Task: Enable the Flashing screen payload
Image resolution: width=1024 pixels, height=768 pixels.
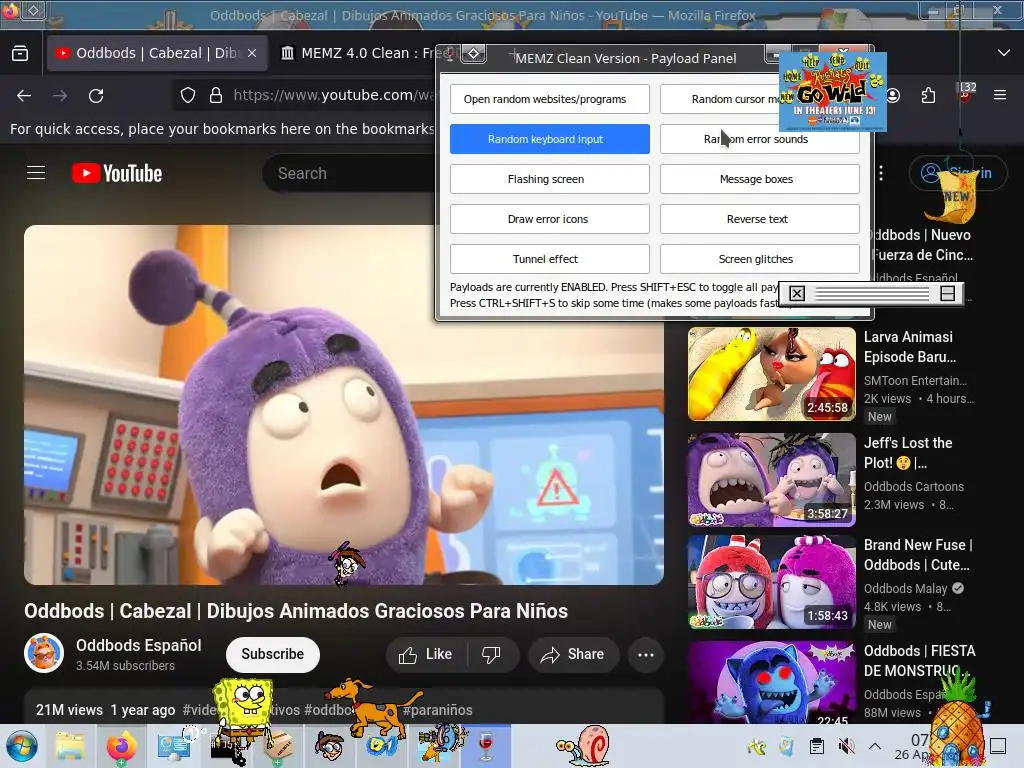Action: pyautogui.click(x=549, y=179)
